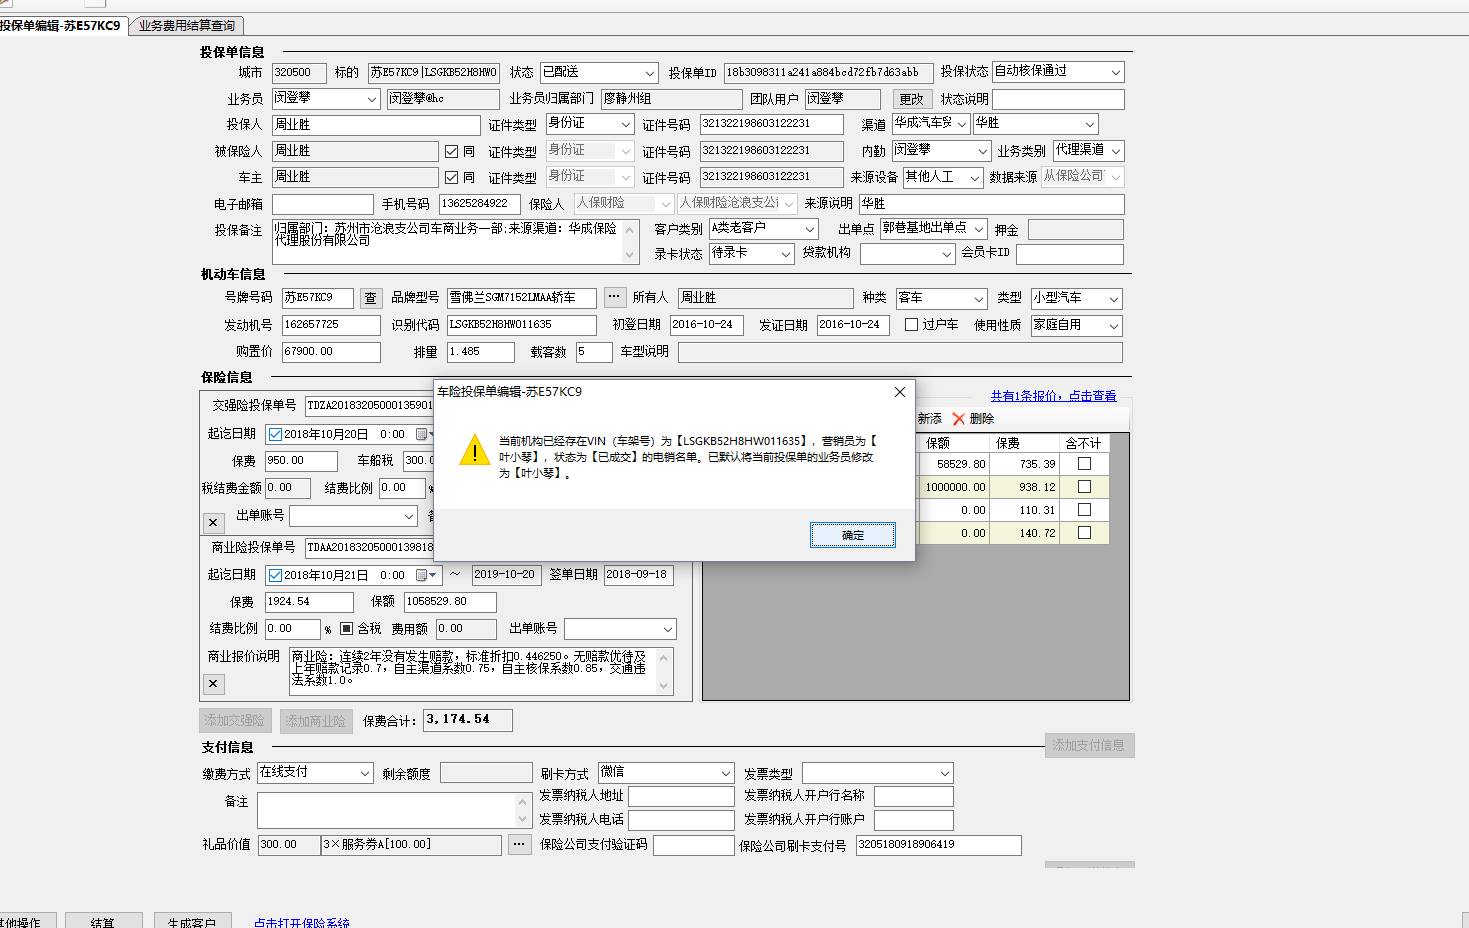
Task: Switch to the 业务费用结算查询 tab
Action: (187, 26)
